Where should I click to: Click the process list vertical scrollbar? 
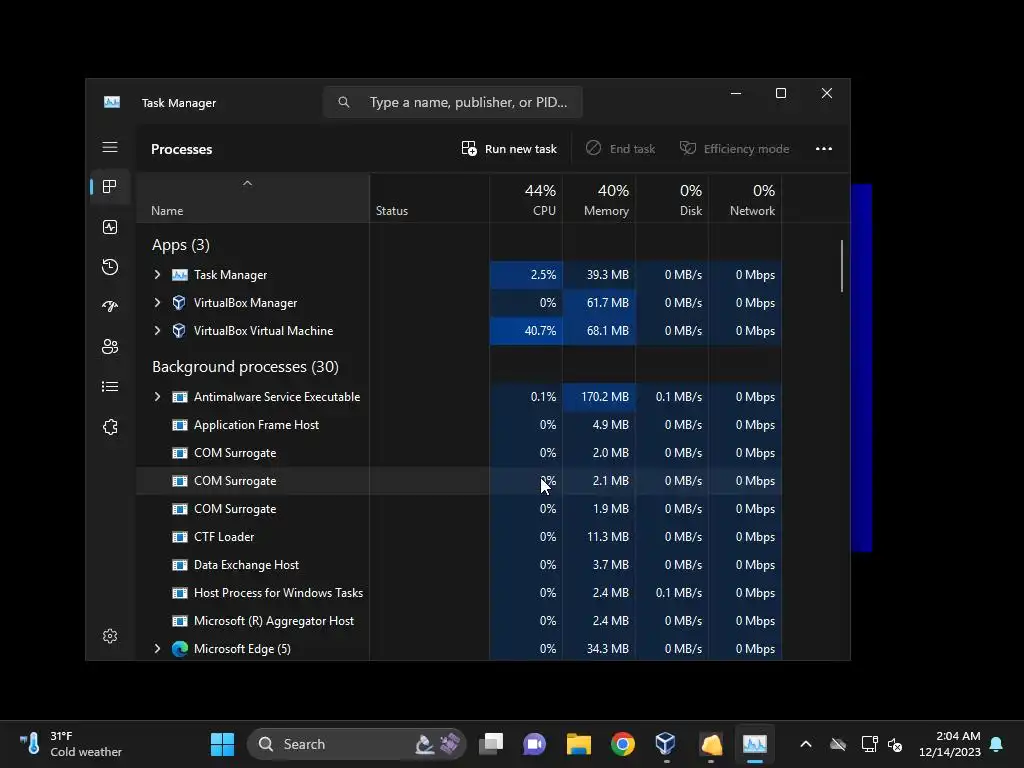842,266
